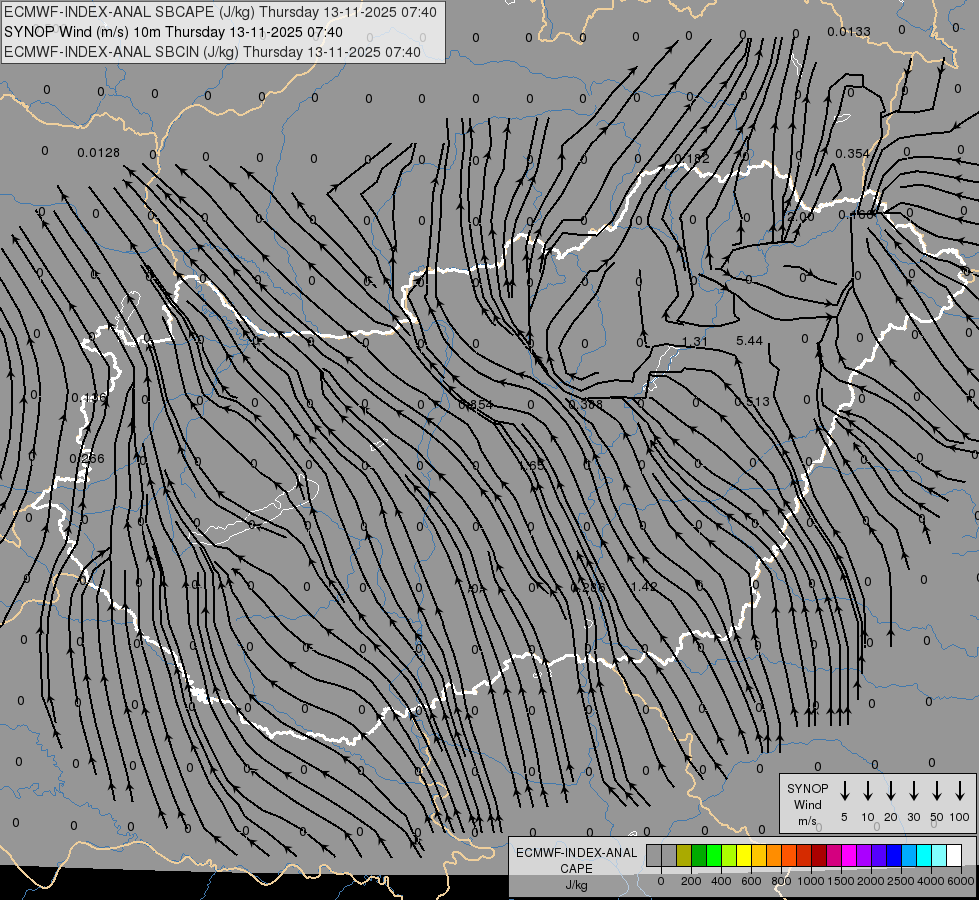Click the 2500 tick on CAPE scale

[901, 881]
